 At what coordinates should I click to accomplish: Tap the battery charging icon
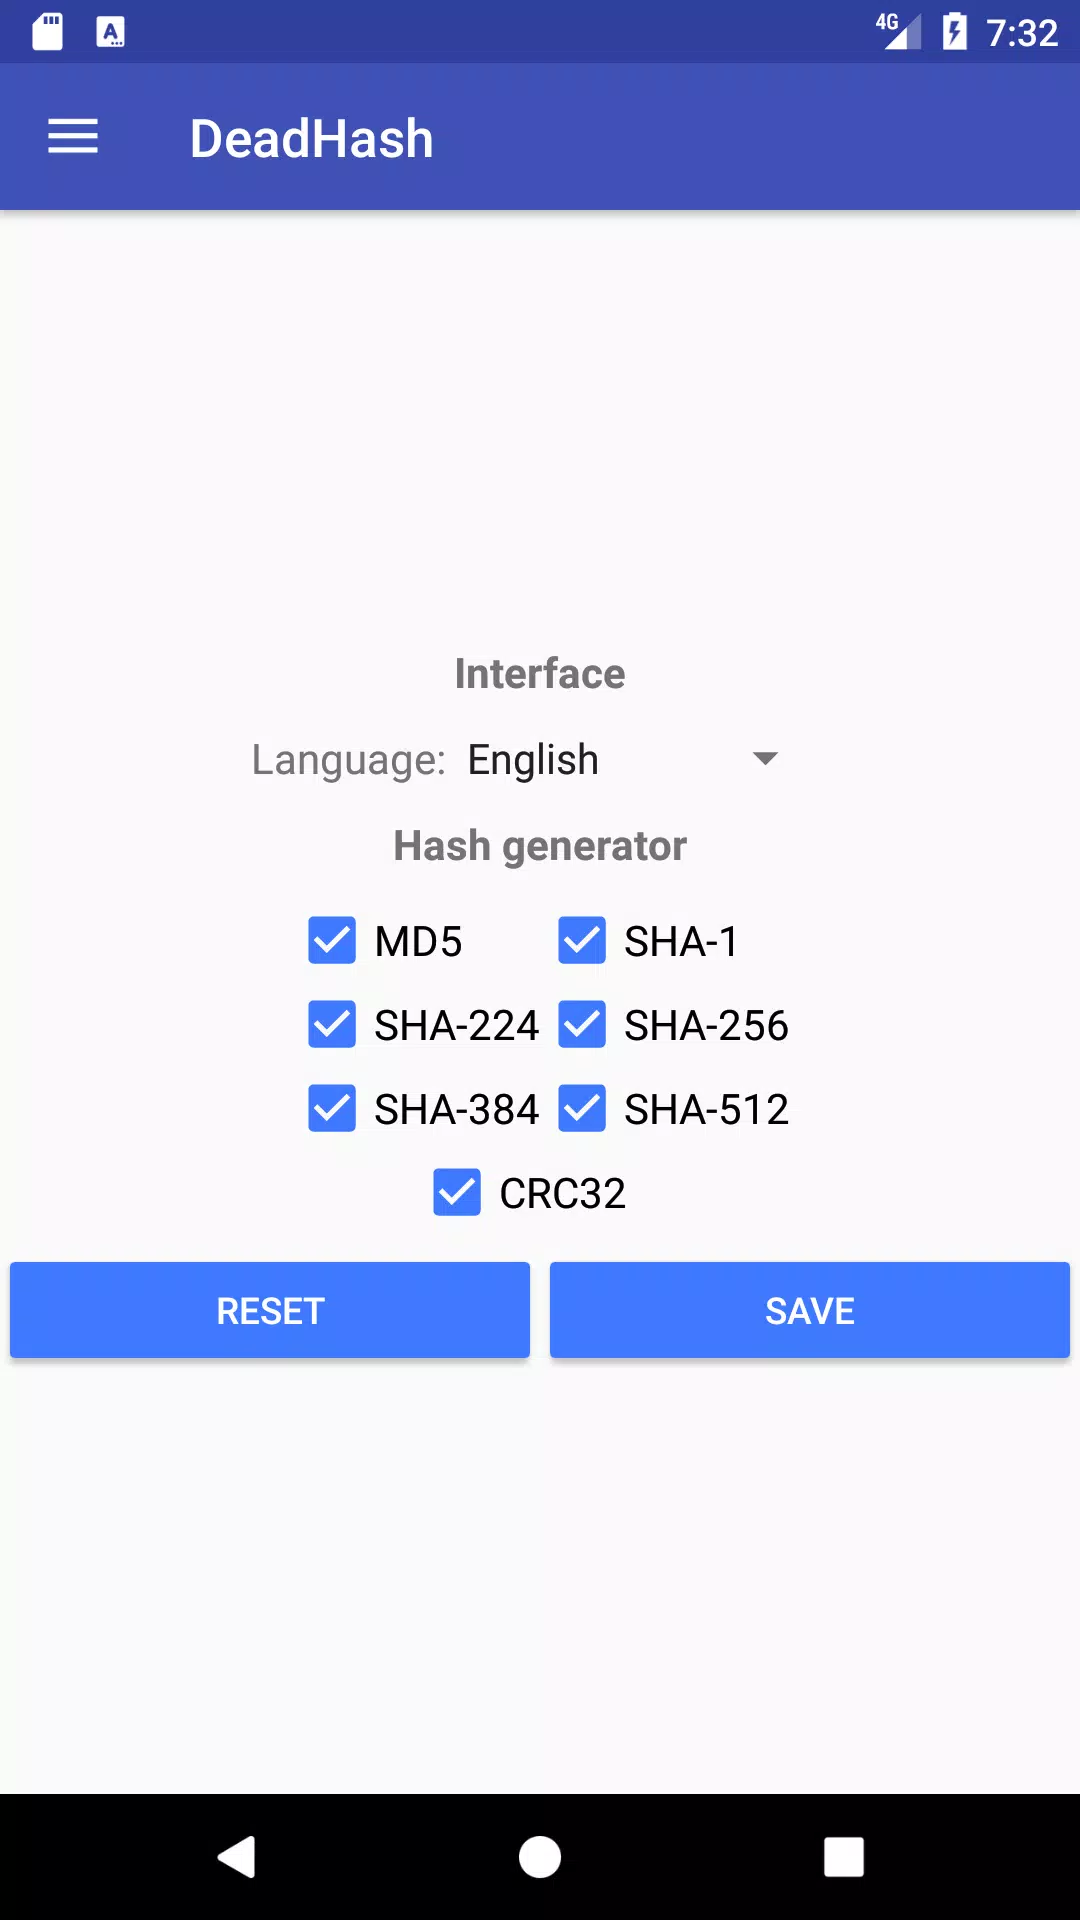coord(955,32)
